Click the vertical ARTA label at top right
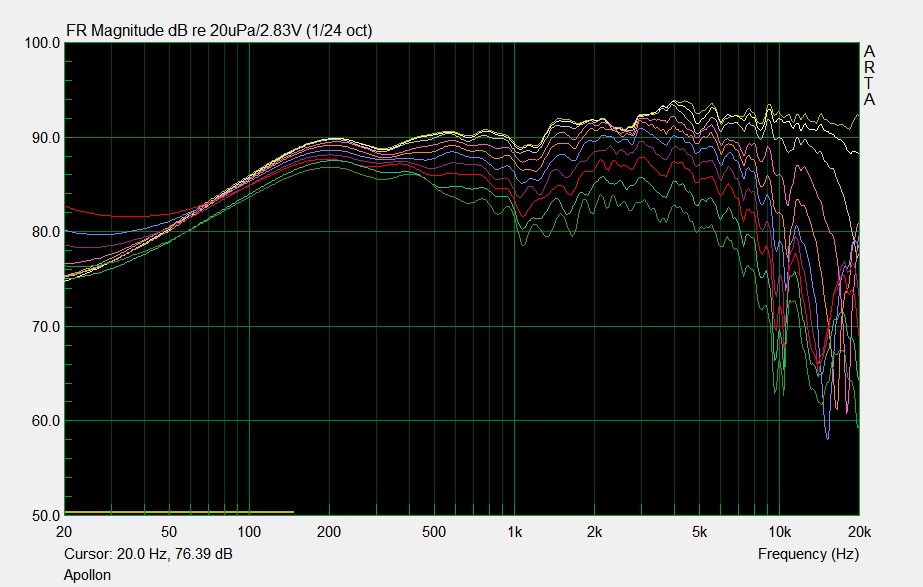This screenshot has height=587, width=923. [869, 75]
